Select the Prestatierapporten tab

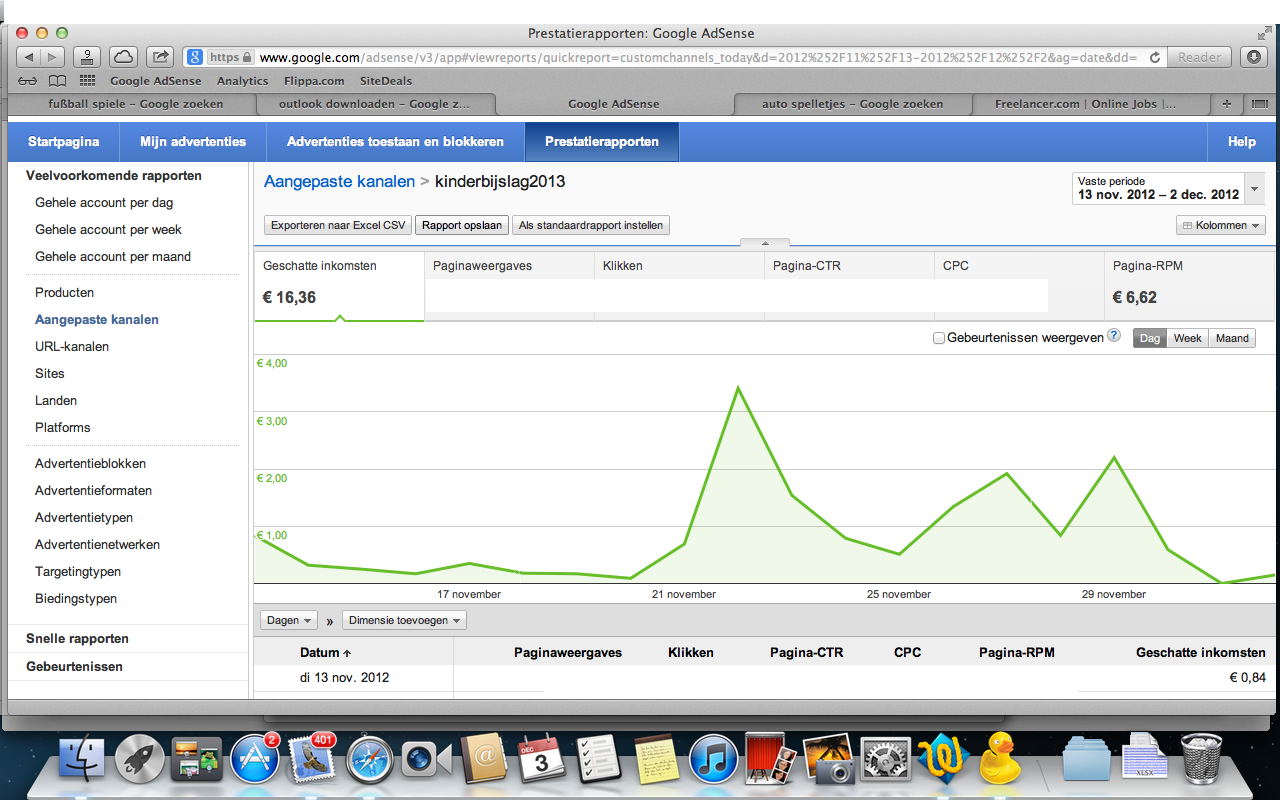pyautogui.click(x=602, y=142)
